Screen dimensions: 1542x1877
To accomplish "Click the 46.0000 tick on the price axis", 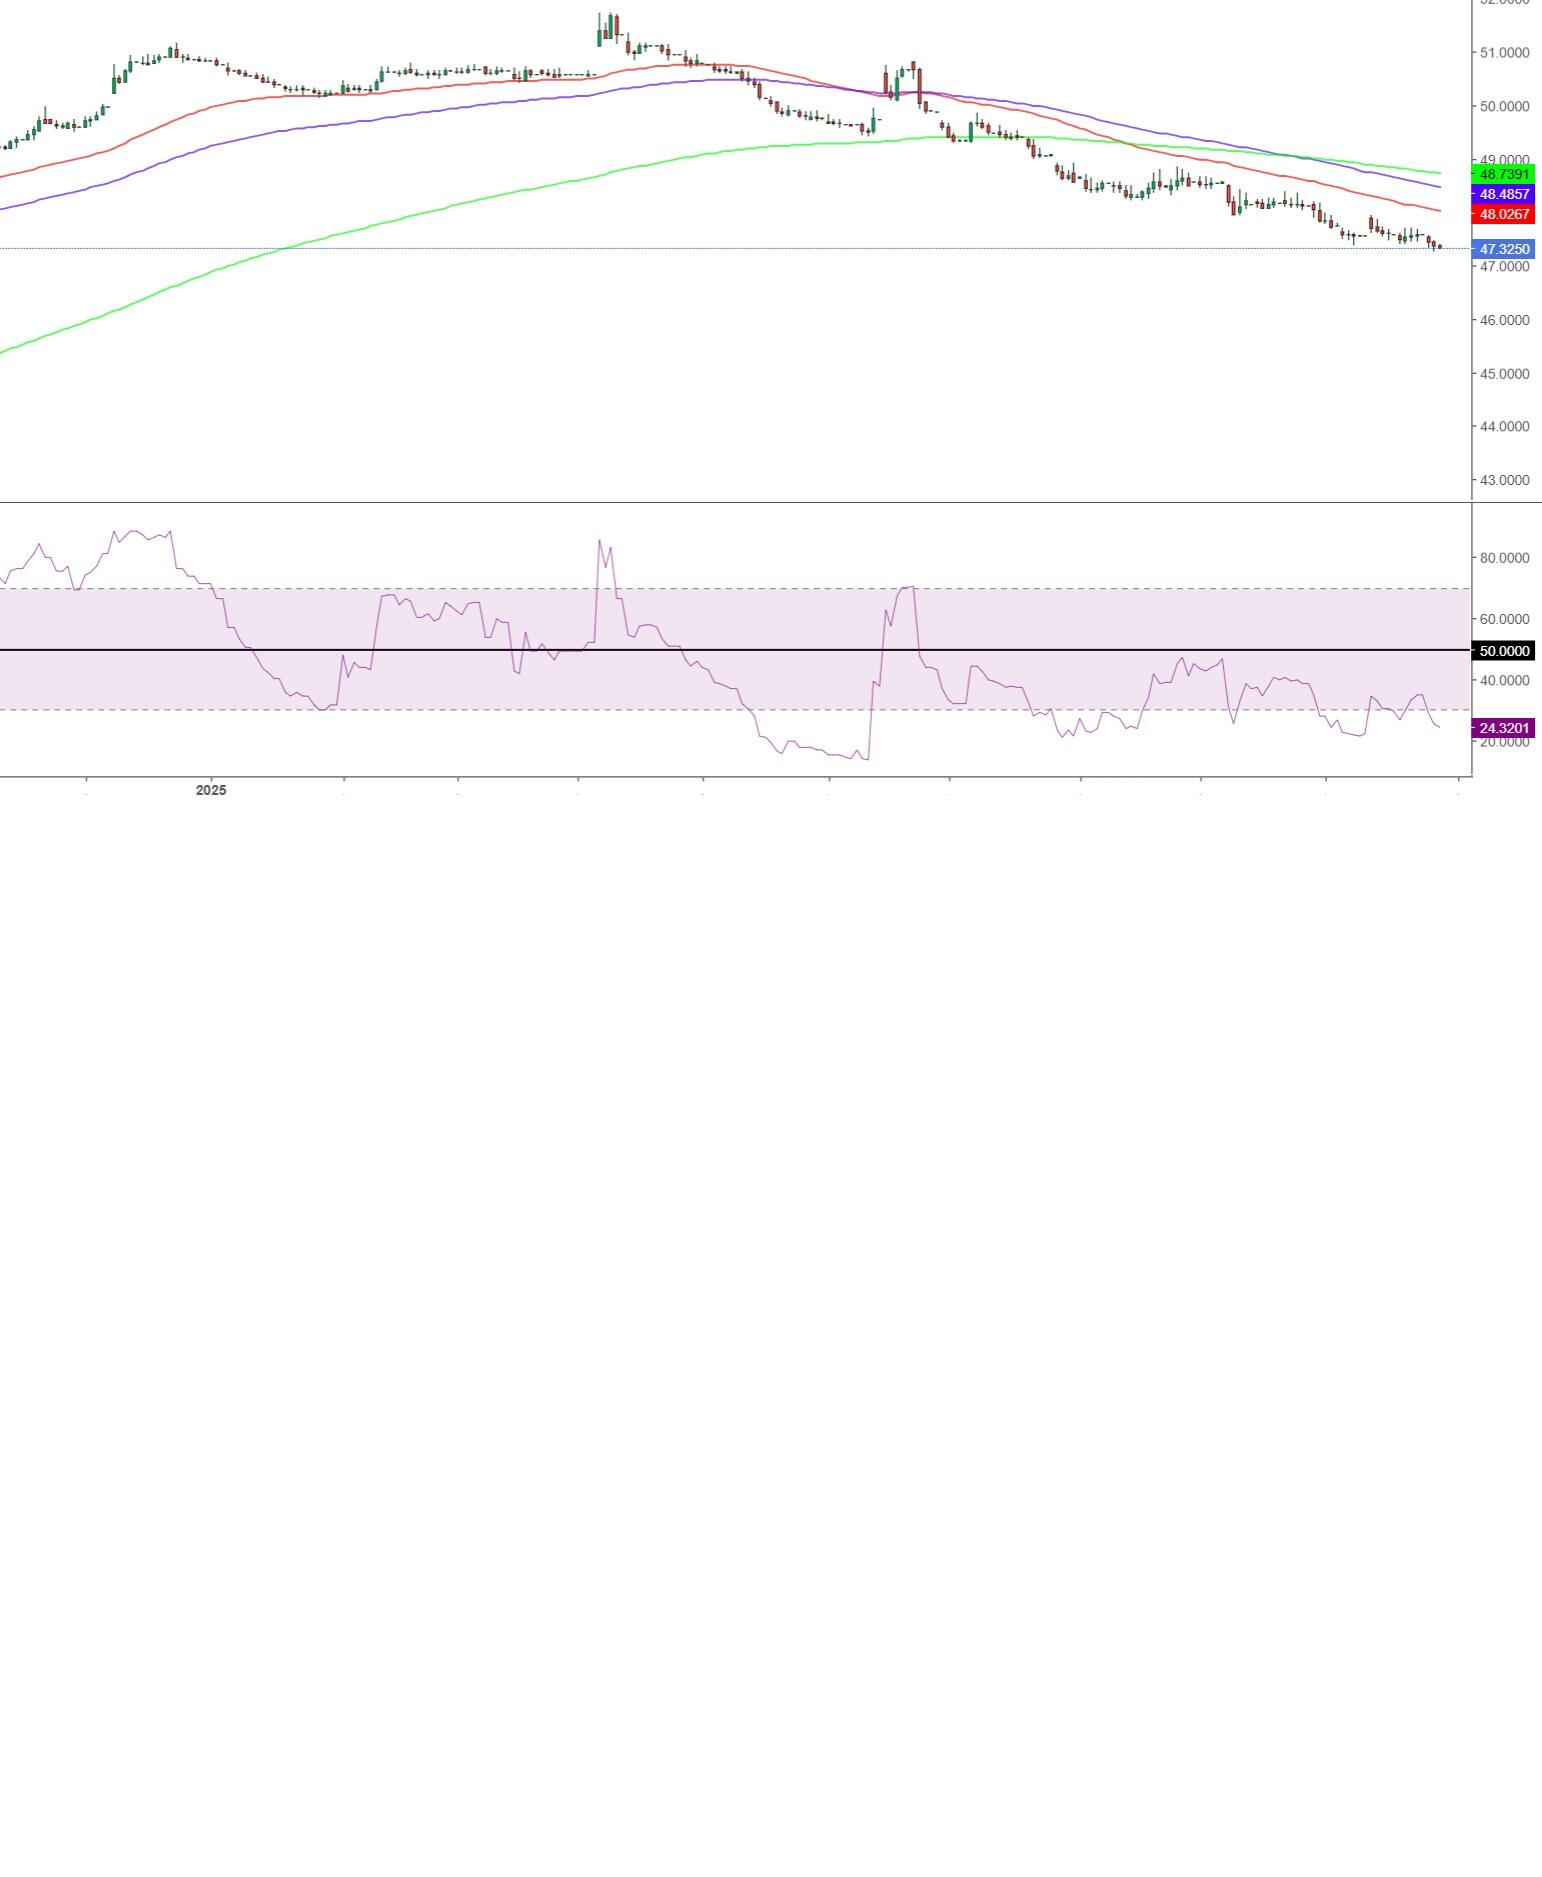I will point(1504,320).
